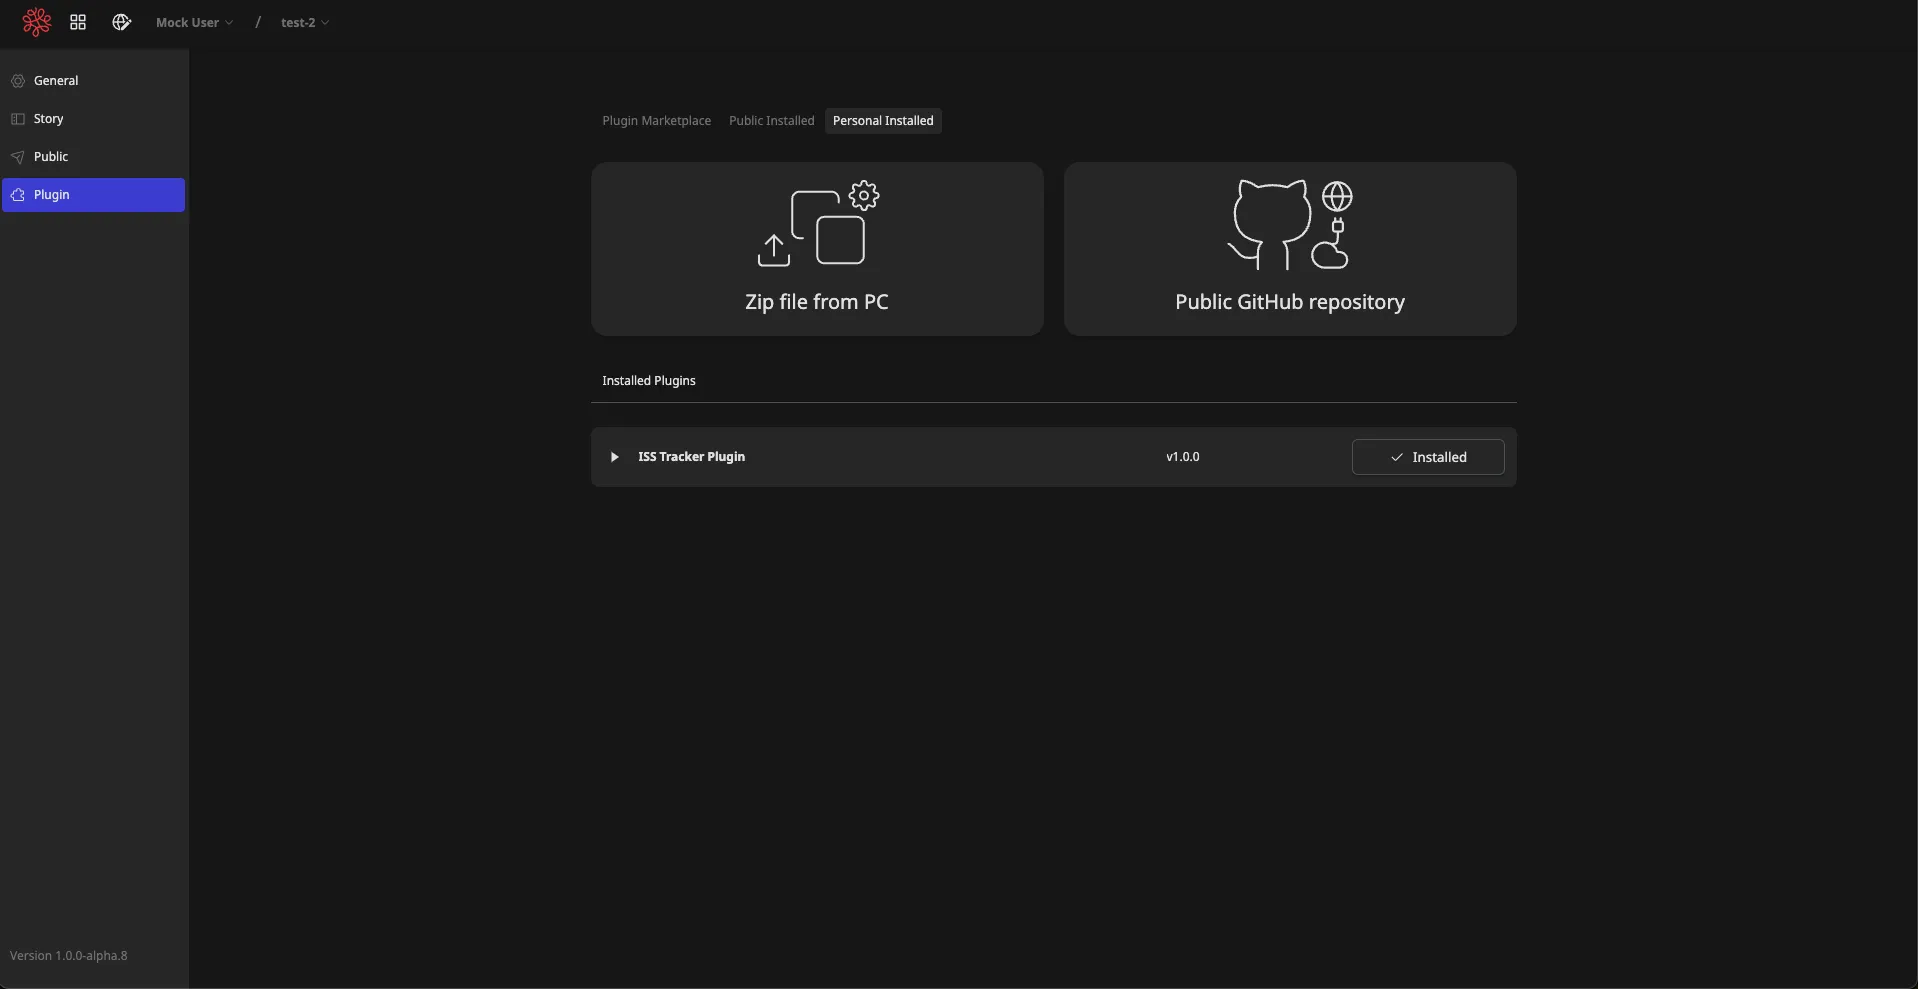Click the globe editor icon in top bar

pos(121,22)
